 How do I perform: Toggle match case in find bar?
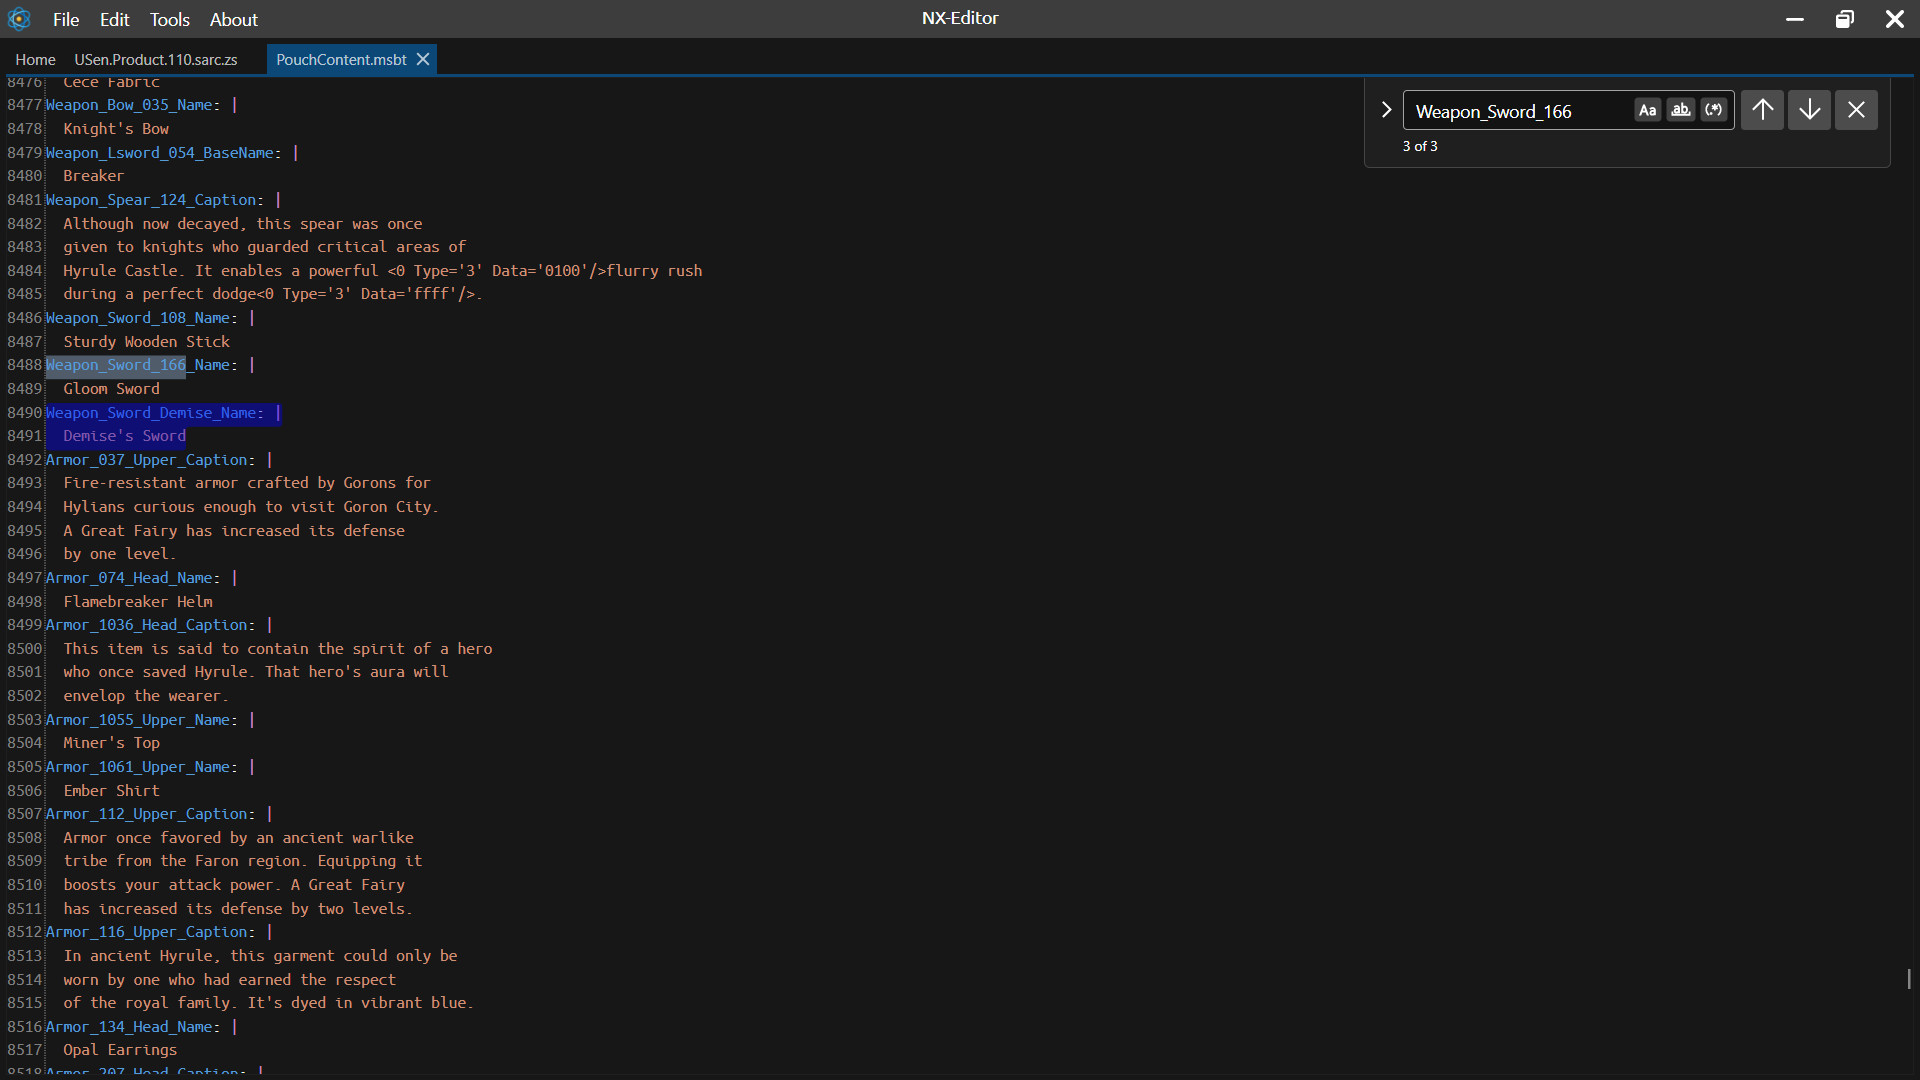coord(1647,110)
